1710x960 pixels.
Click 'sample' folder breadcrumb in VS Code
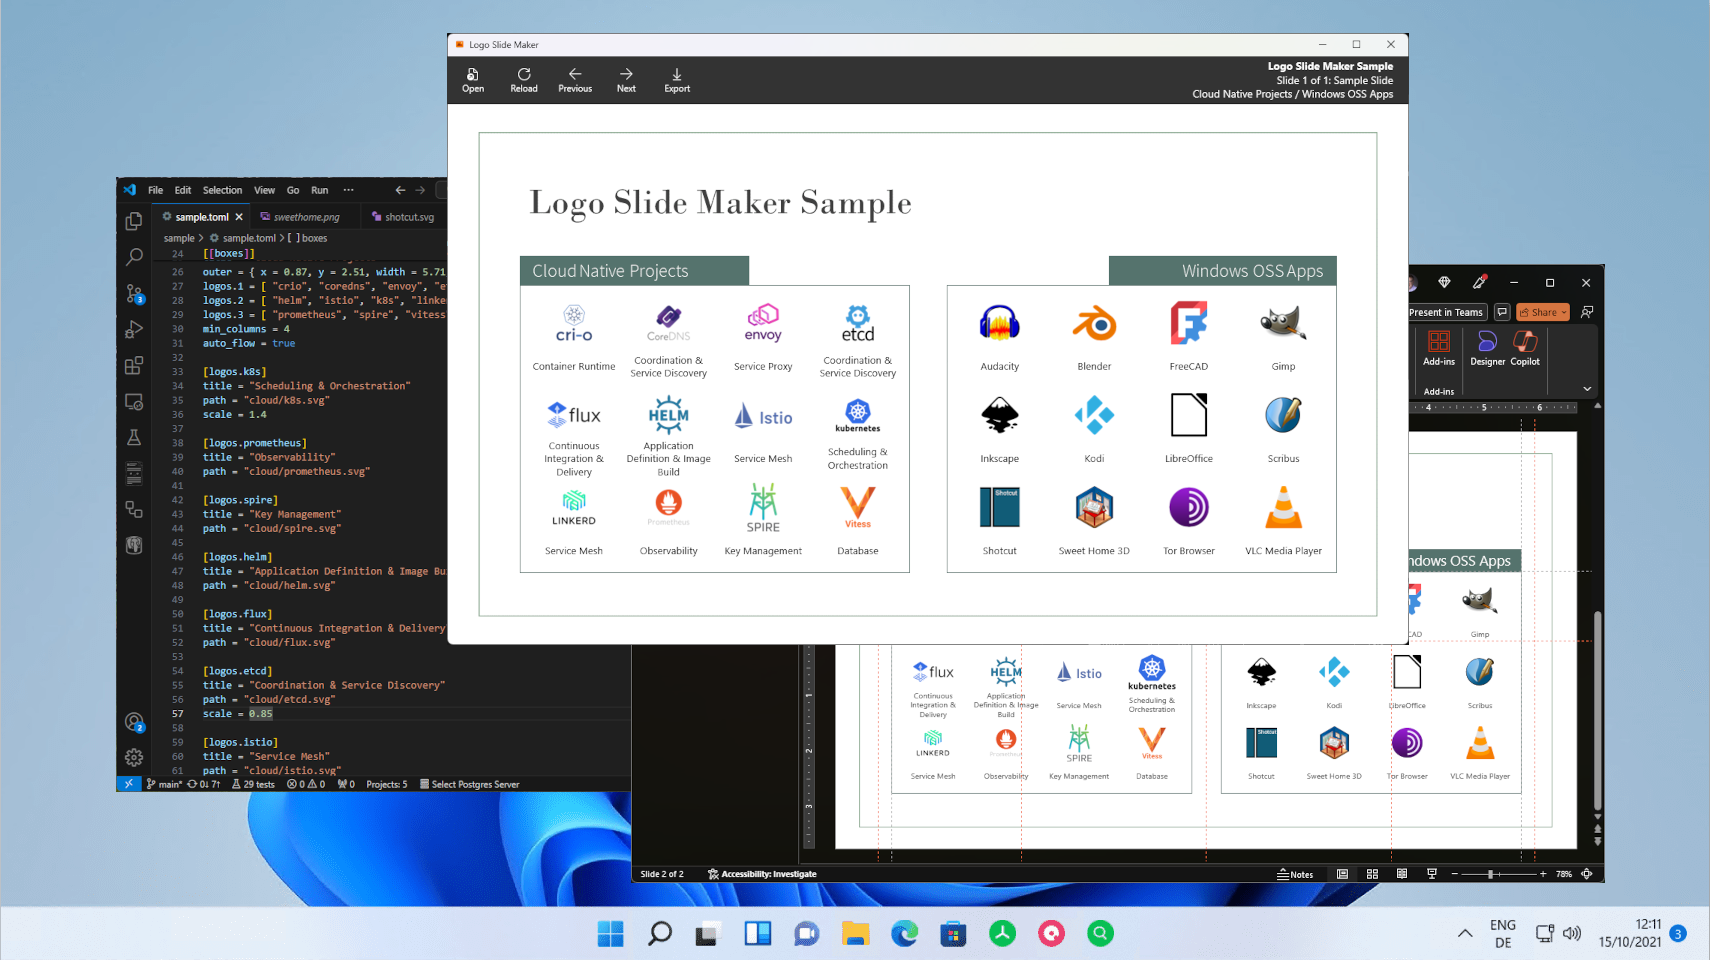click(179, 238)
